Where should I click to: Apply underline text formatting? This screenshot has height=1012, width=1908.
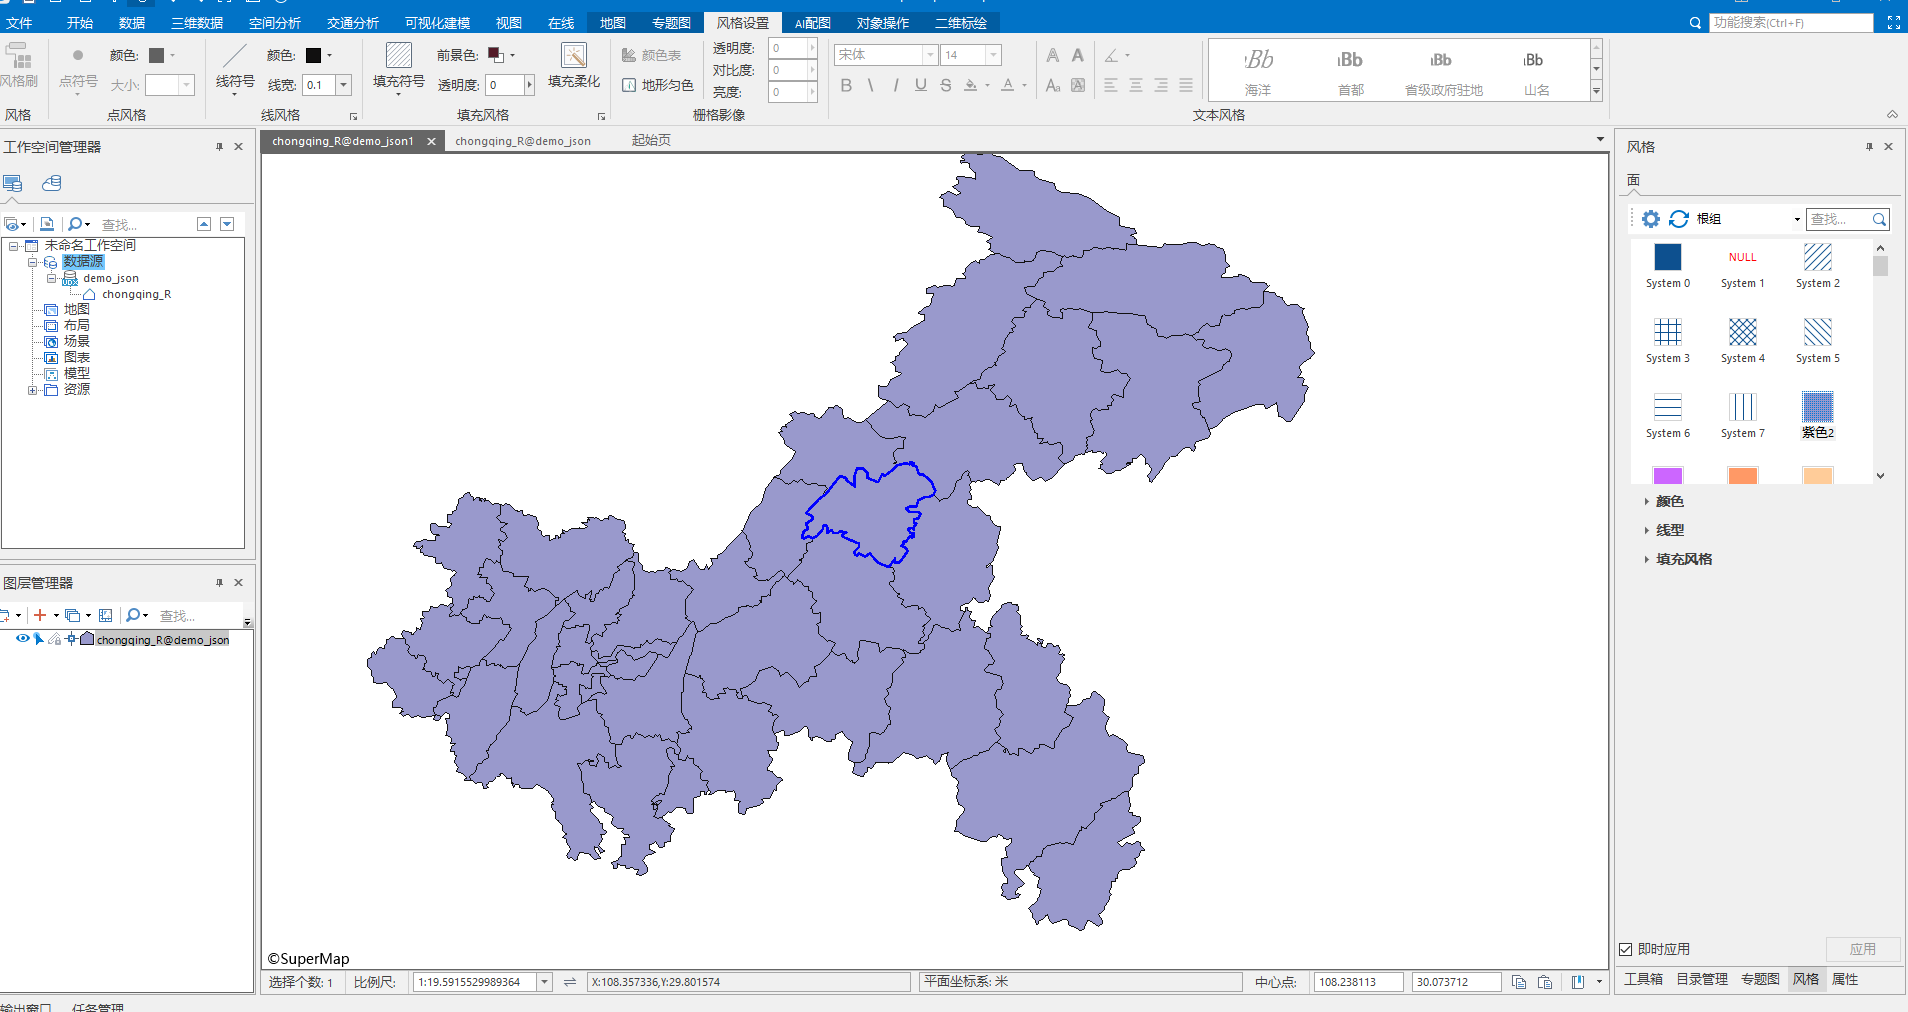click(x=919, y=85)
